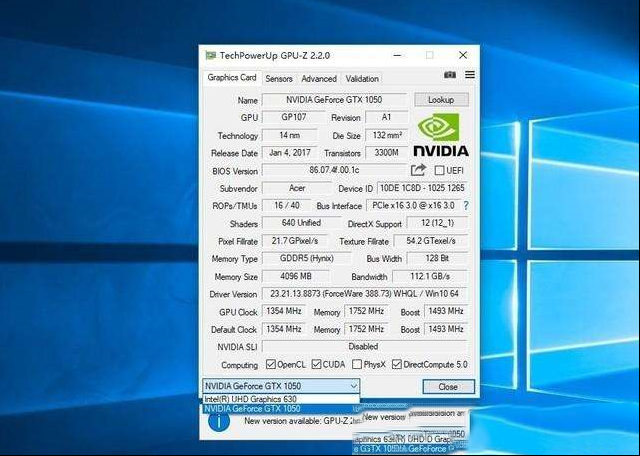Click the Default Clock row Memory 1752 MHz
Viewport: 640px width, 456px height.
[367, 329]
